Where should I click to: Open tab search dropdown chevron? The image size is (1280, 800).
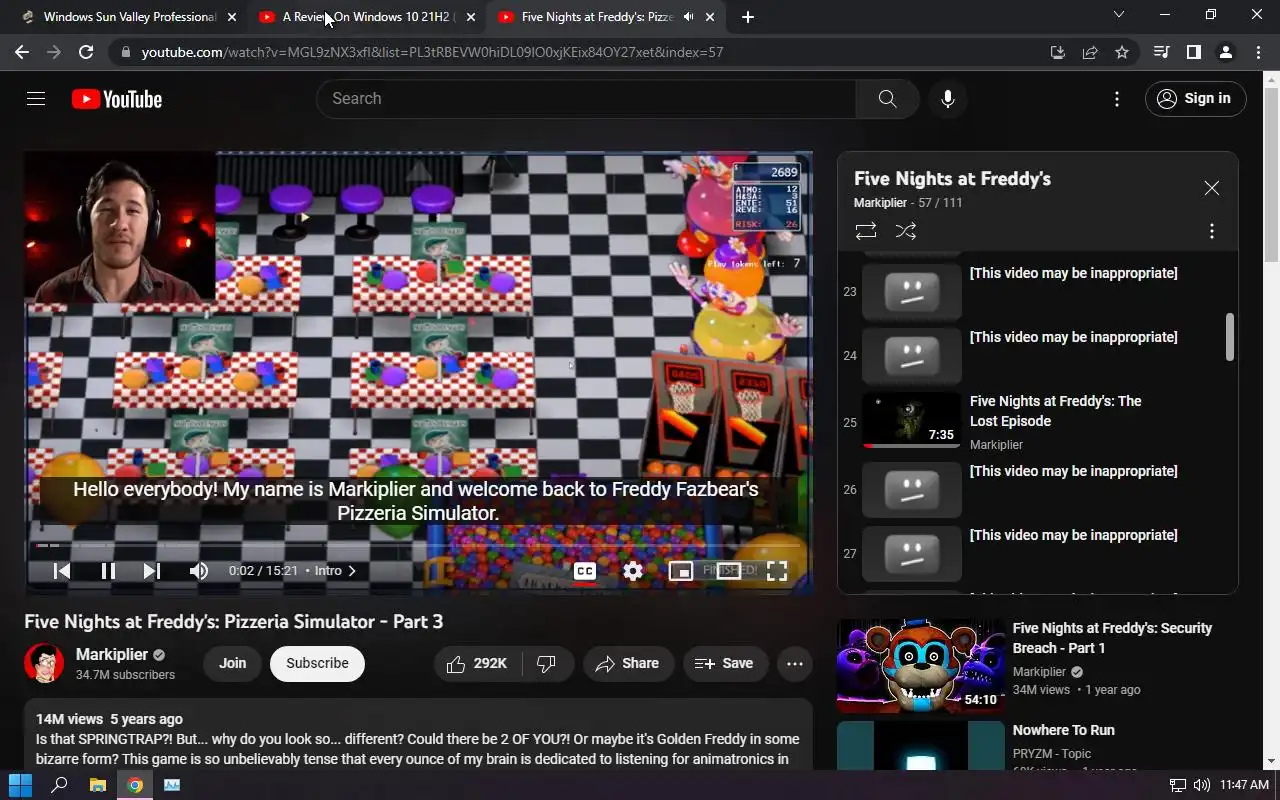pyautogui.click(x=1119, y=15)
